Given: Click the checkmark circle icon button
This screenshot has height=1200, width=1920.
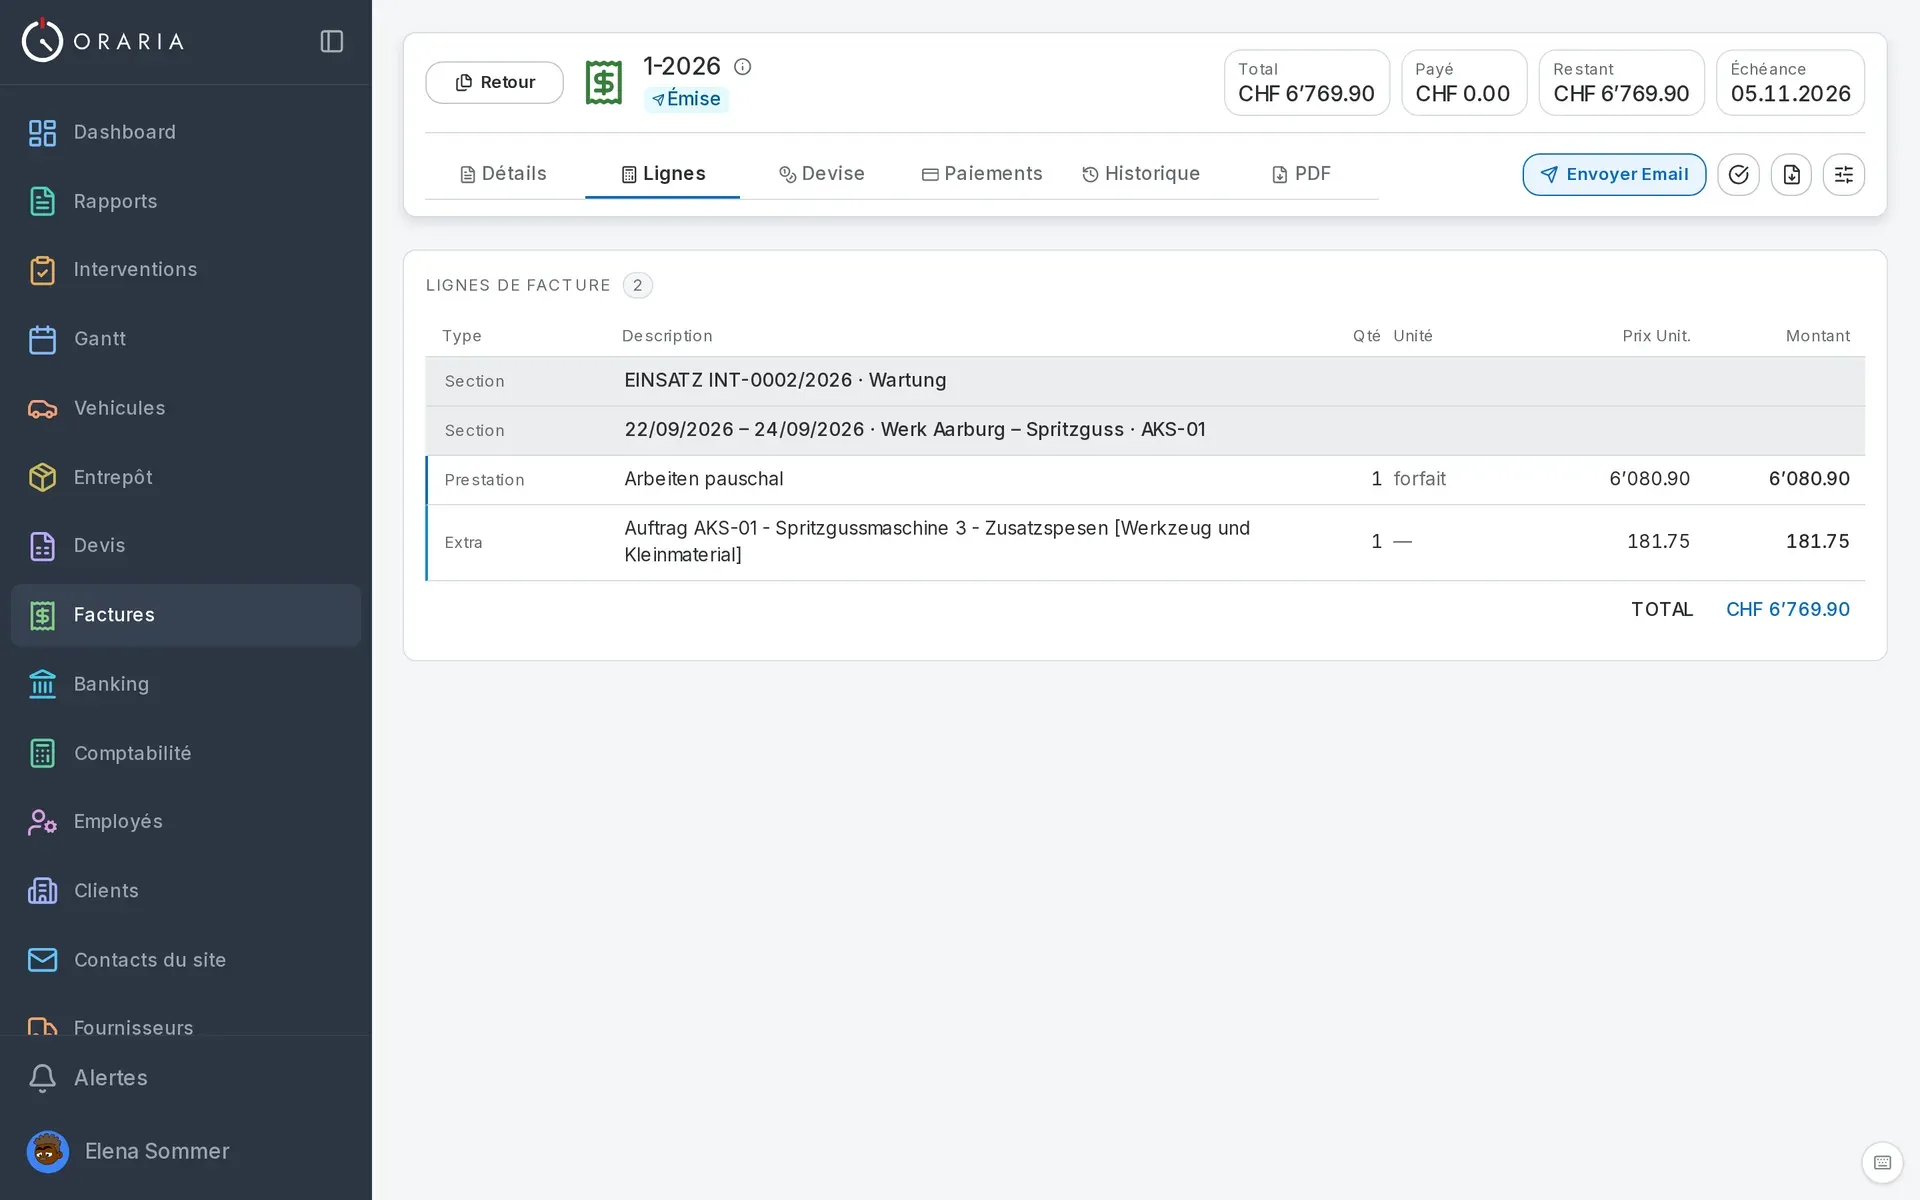Looking at the screenshot, I should pos(1738,175).
